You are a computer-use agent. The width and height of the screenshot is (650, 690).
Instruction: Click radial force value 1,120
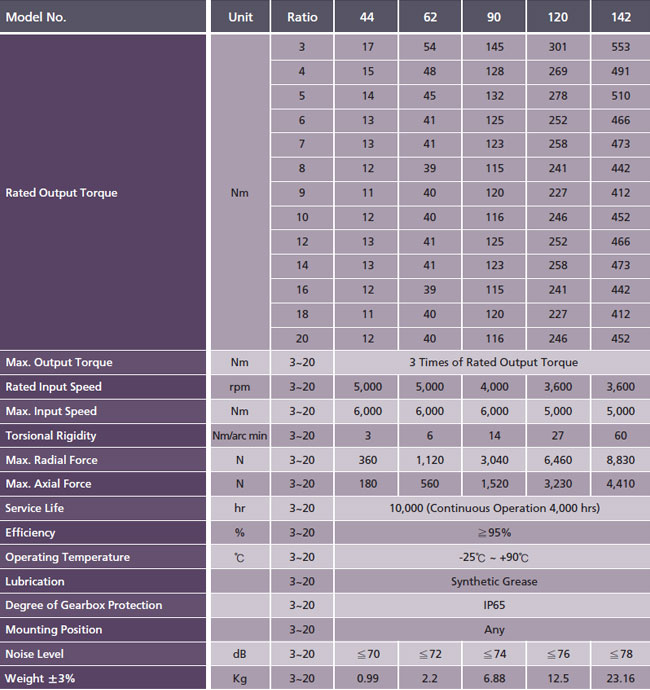click(430, 460)
